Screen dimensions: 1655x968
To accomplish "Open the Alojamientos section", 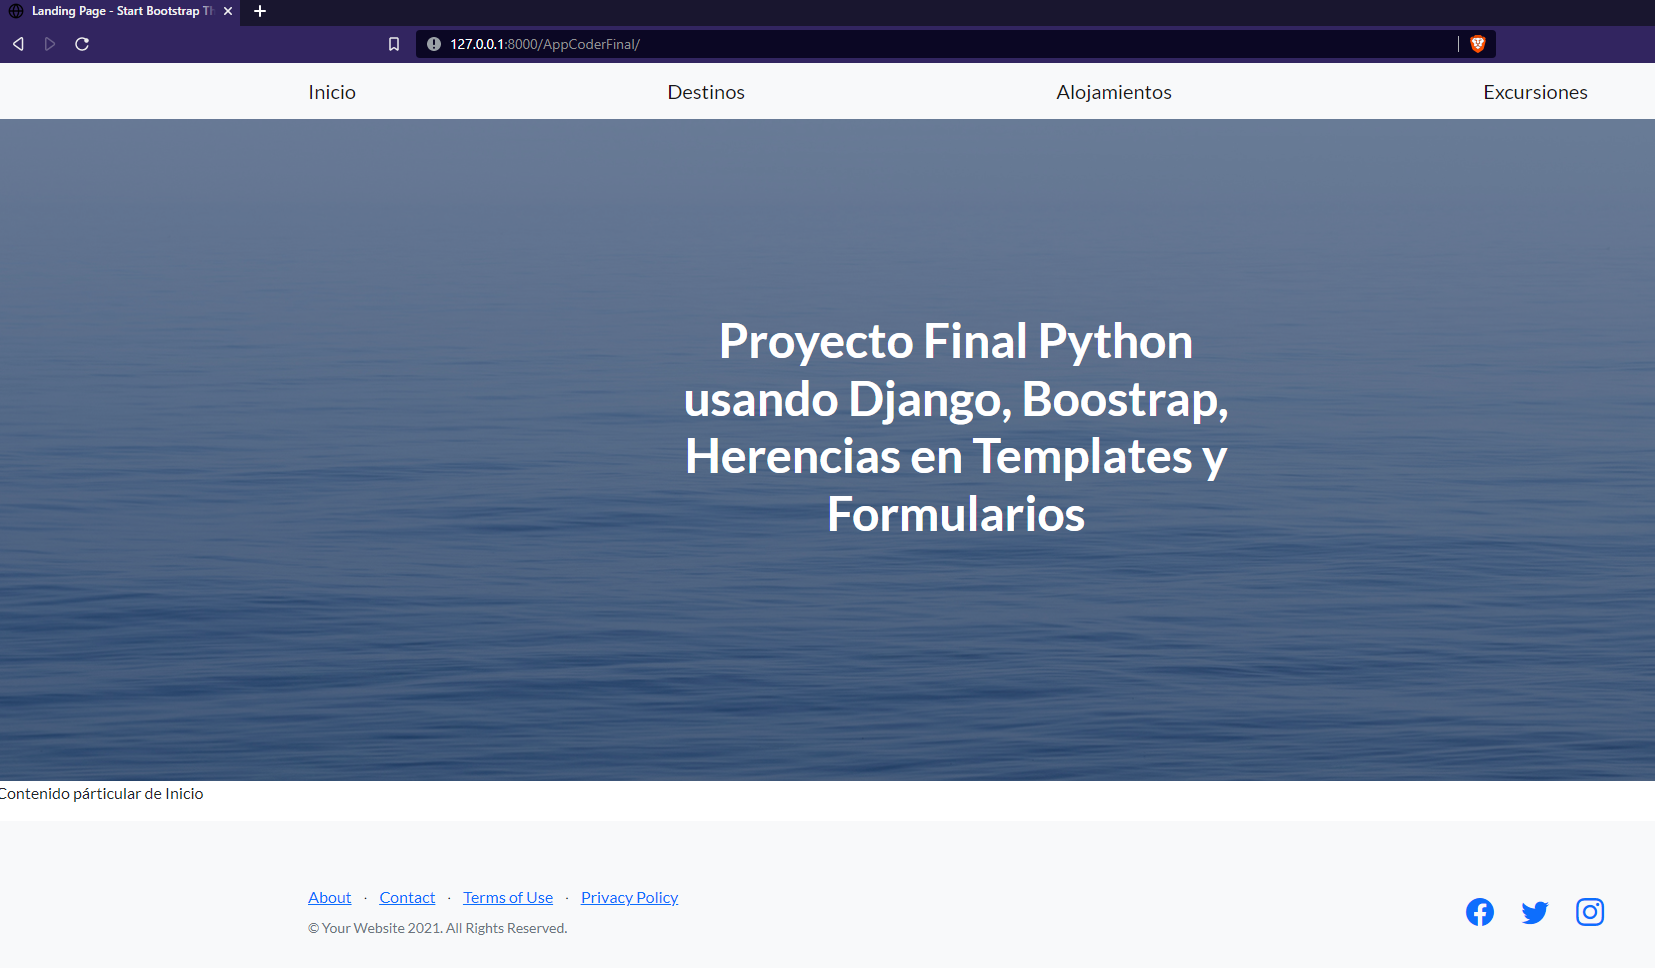I will click(1114, 91).
